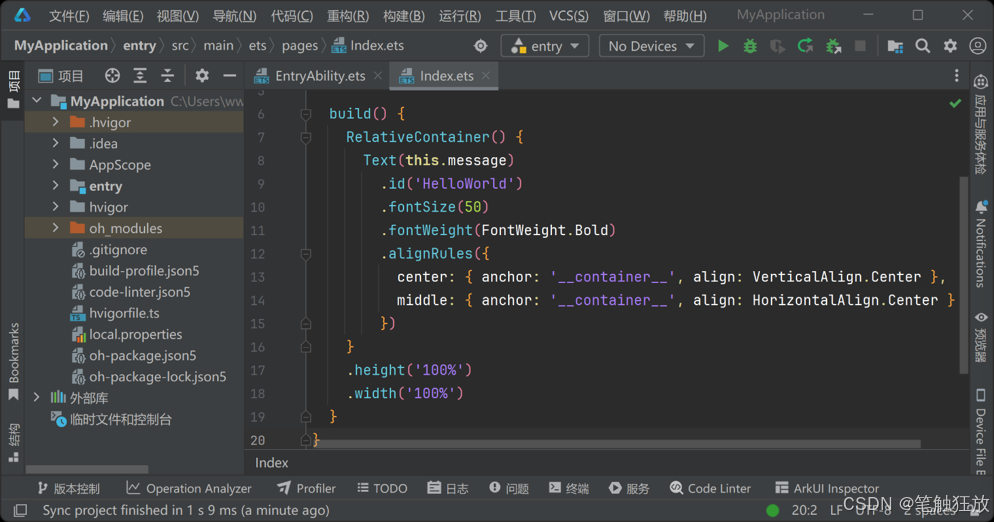Open project panel options gear

coord(202,76)
